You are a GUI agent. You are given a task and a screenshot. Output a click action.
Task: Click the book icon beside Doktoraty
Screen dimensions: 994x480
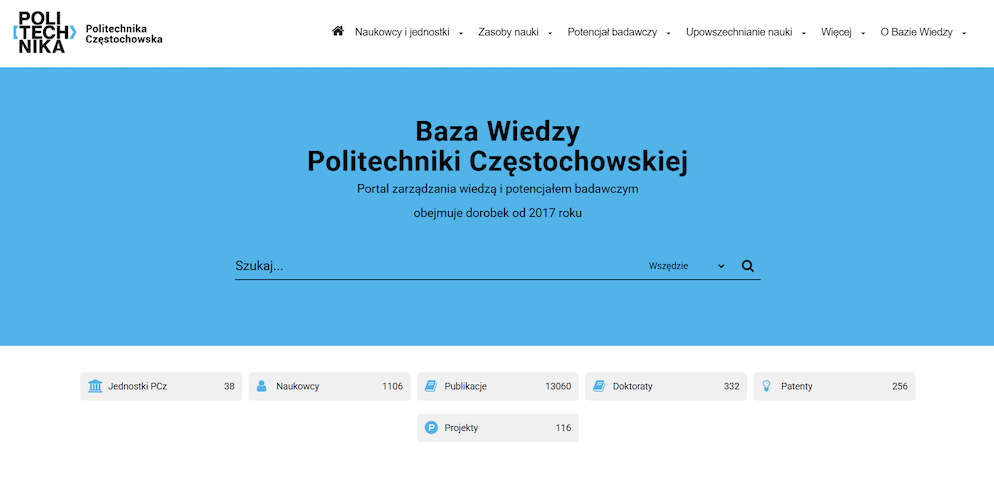pyautogui.click(x=598, y=386)
